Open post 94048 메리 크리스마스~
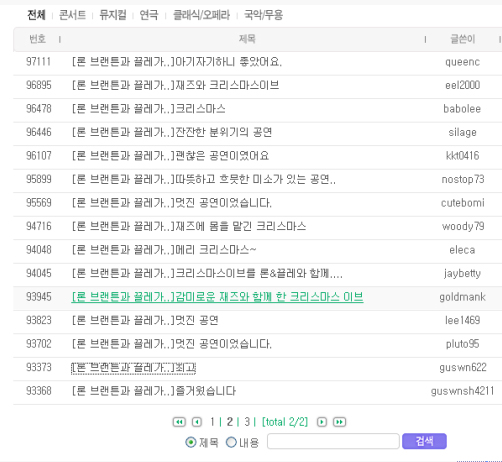Screen dimensions: 502x462 pos(164,250)
